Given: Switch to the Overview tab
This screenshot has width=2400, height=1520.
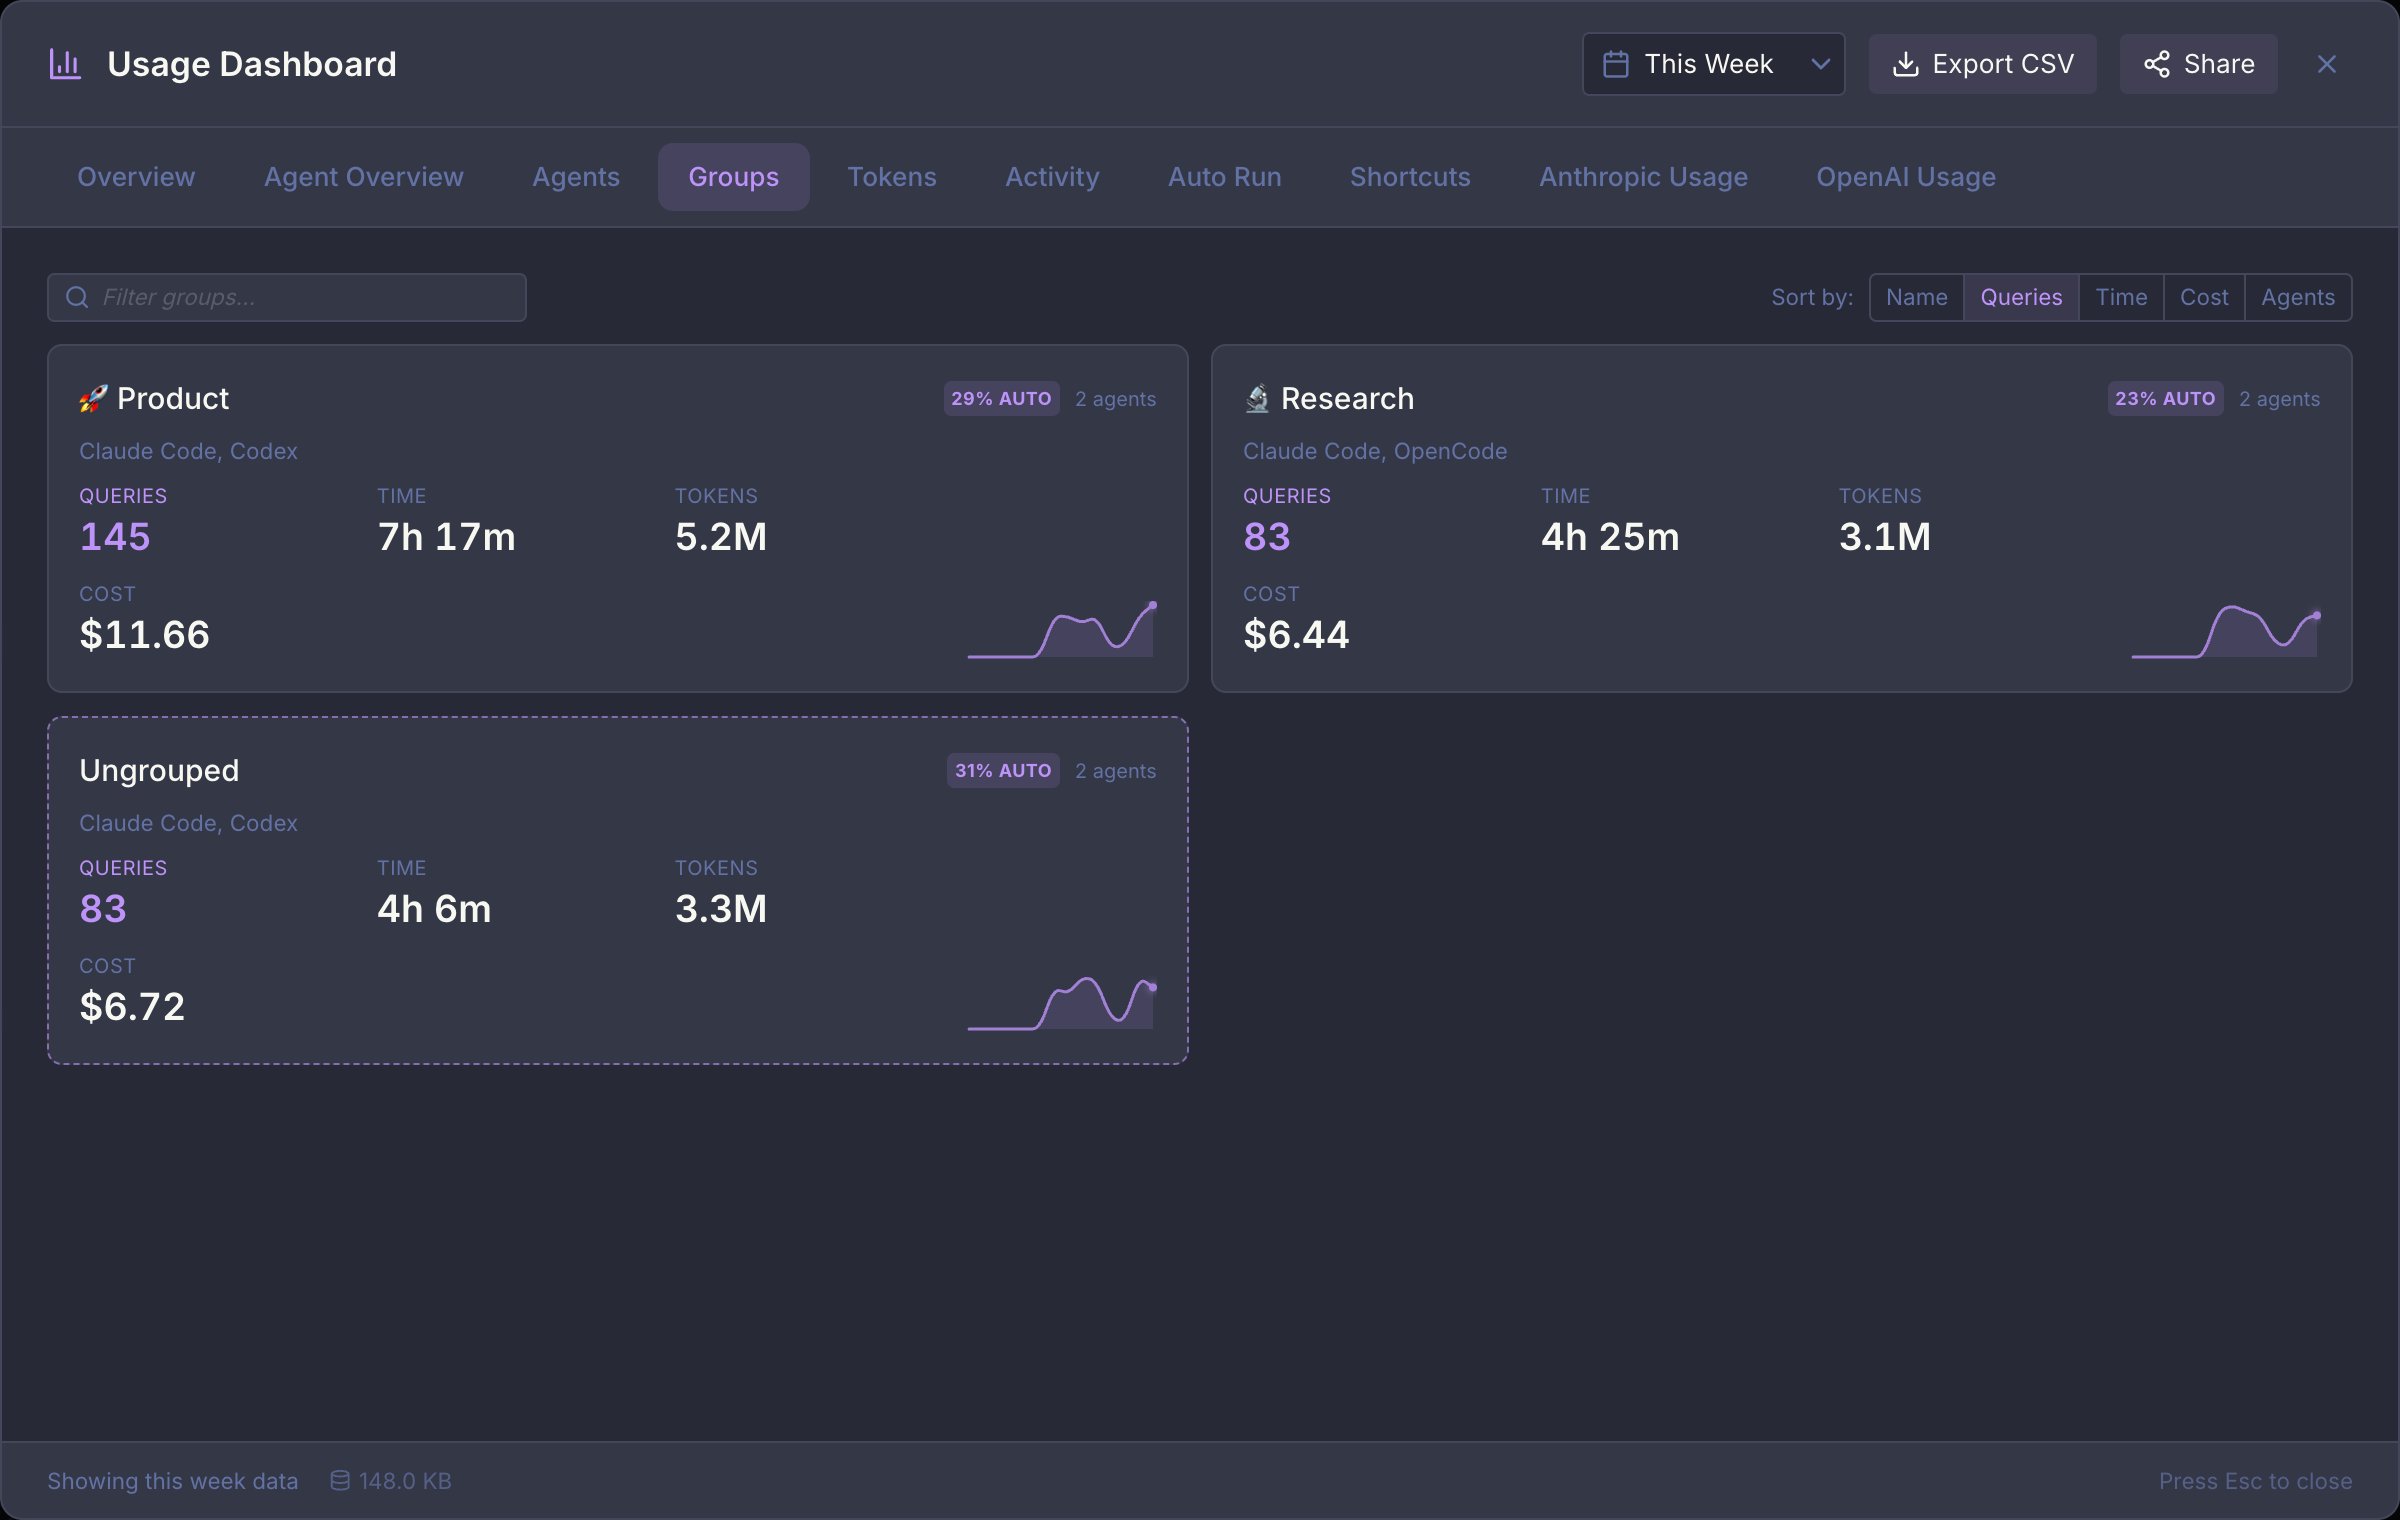Looking at the screenshot, I should 136,177.
